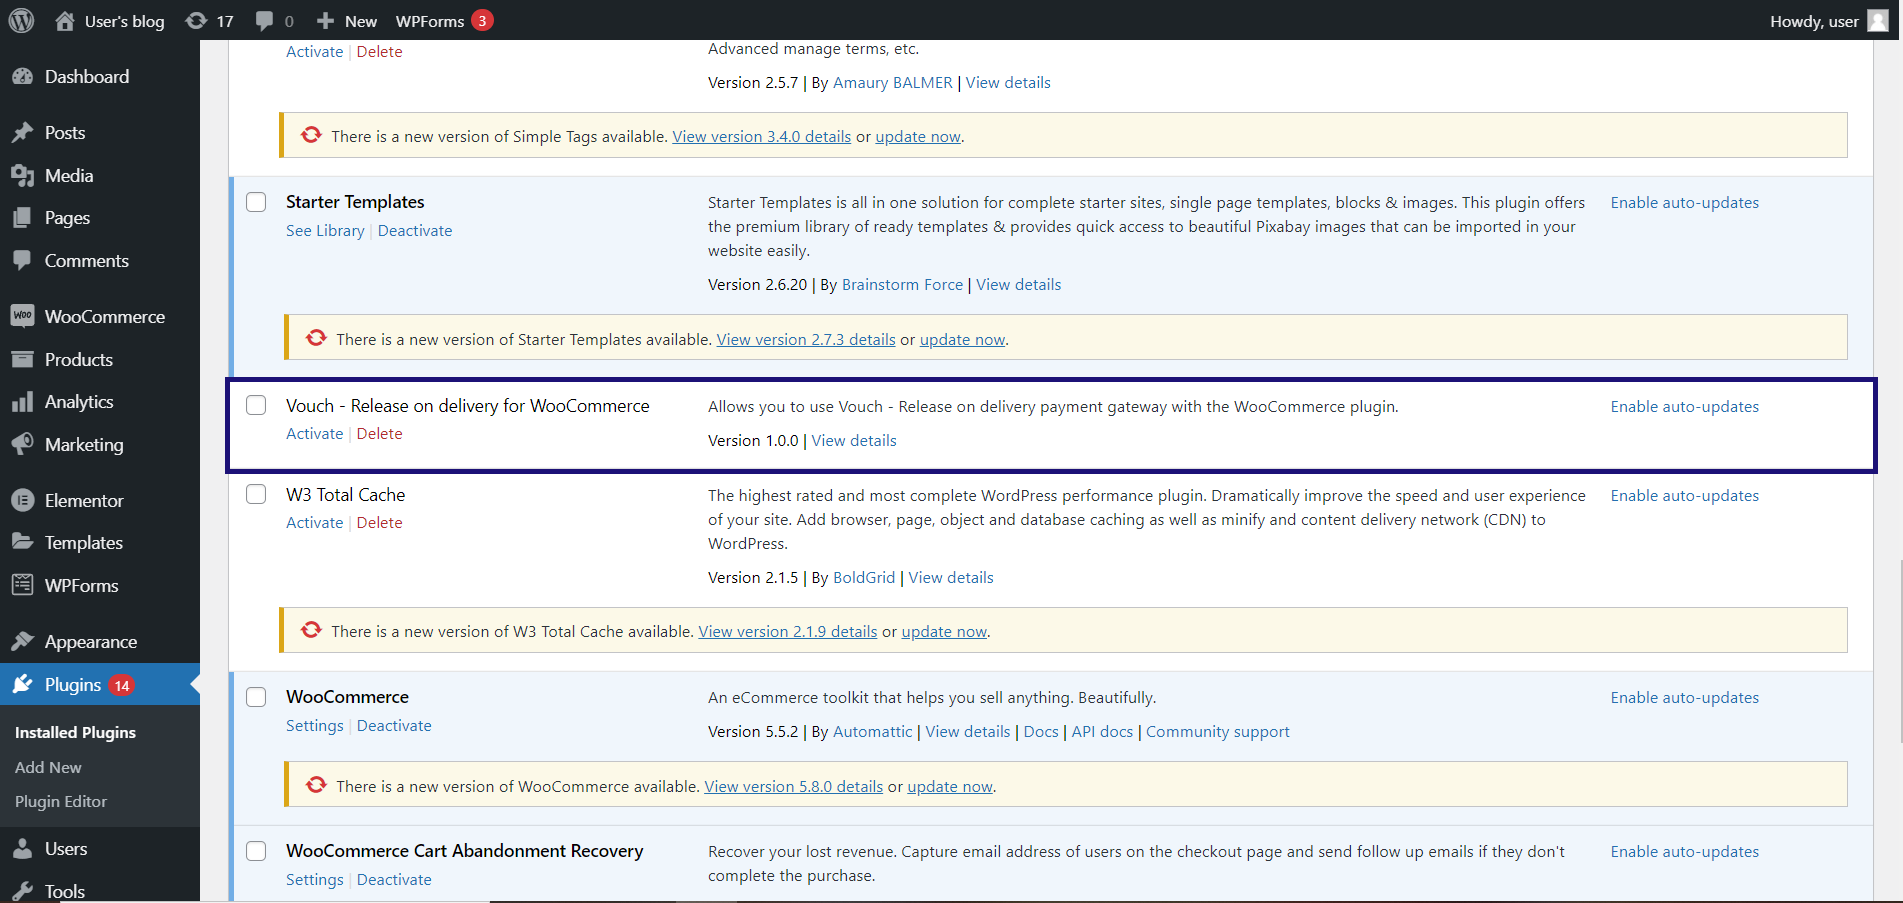Open WooCommerce API docs link
This screenshot has height=903, width=1903.
(x=1103, y=731)
